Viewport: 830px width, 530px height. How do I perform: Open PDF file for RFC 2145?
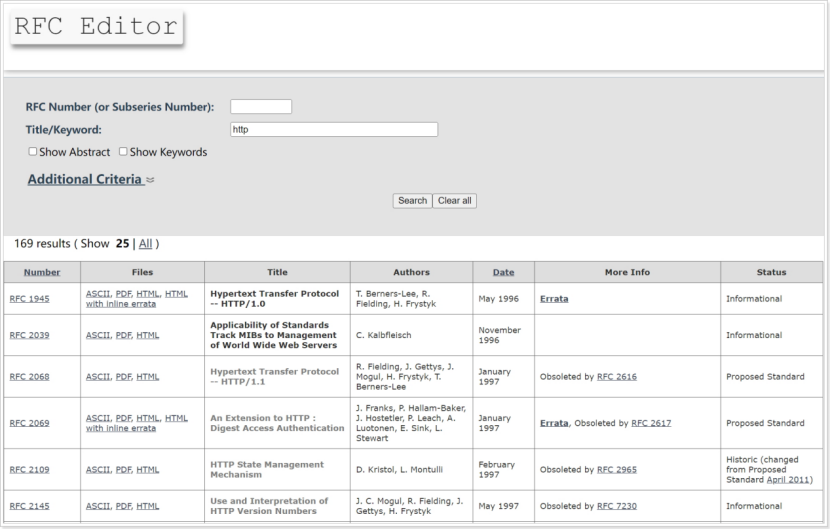coord(123,506)
